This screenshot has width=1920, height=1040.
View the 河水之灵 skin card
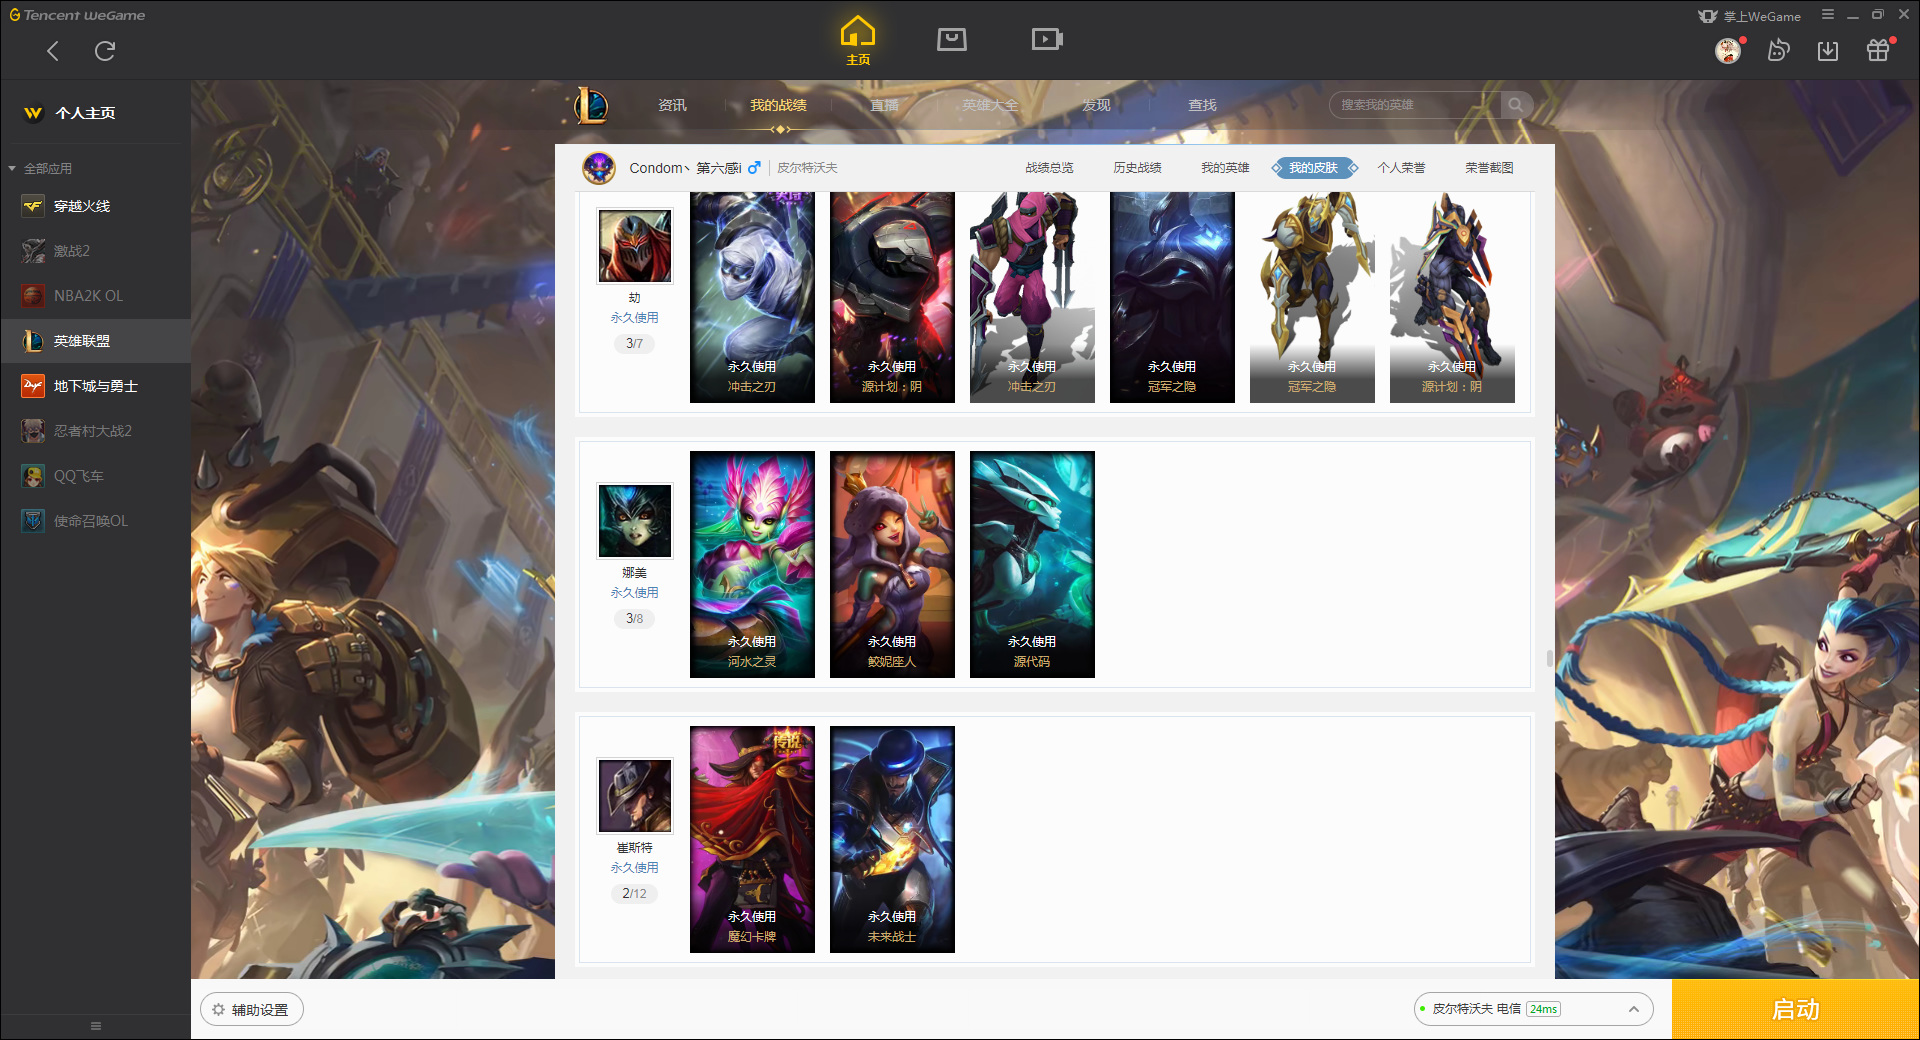click(752, 564)
